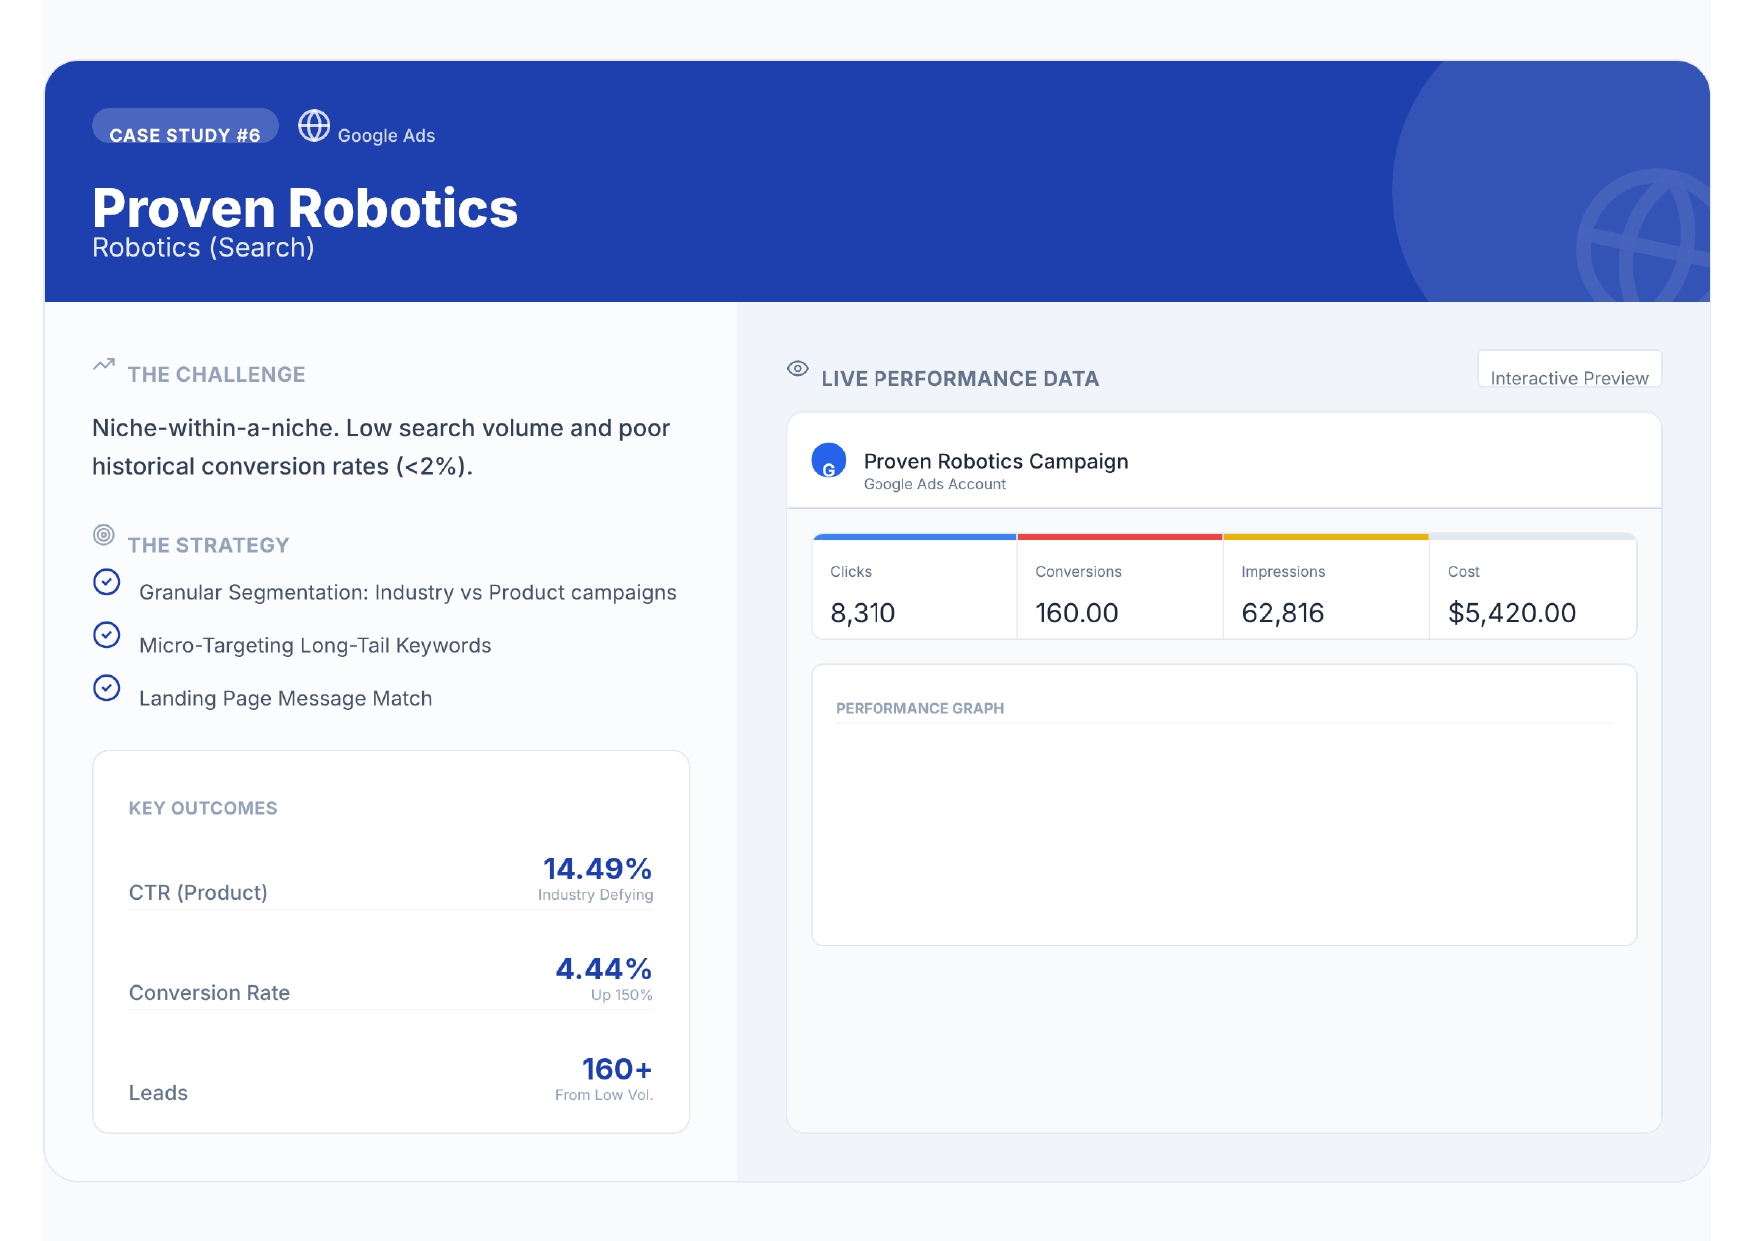
Task: Click the Industry Defying caption
Action: [x=596, y=895]
